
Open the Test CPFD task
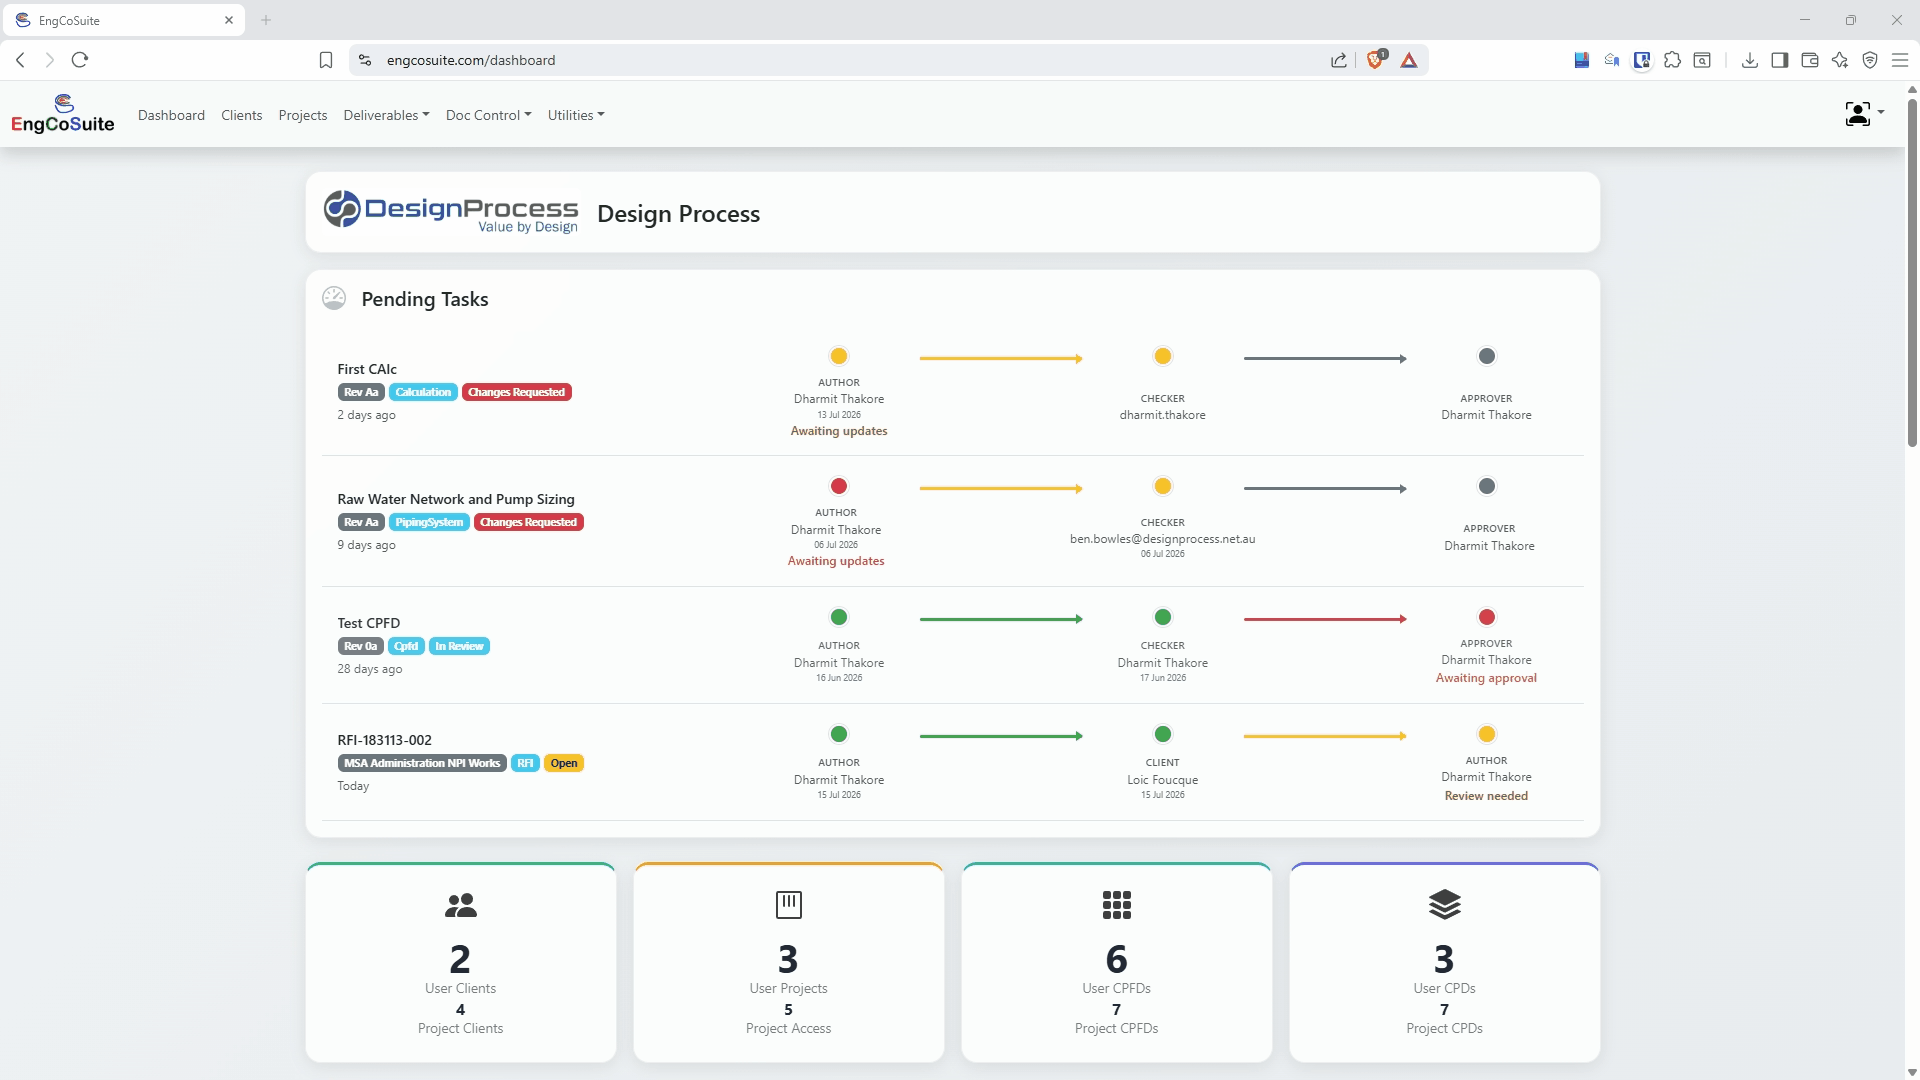369,623
